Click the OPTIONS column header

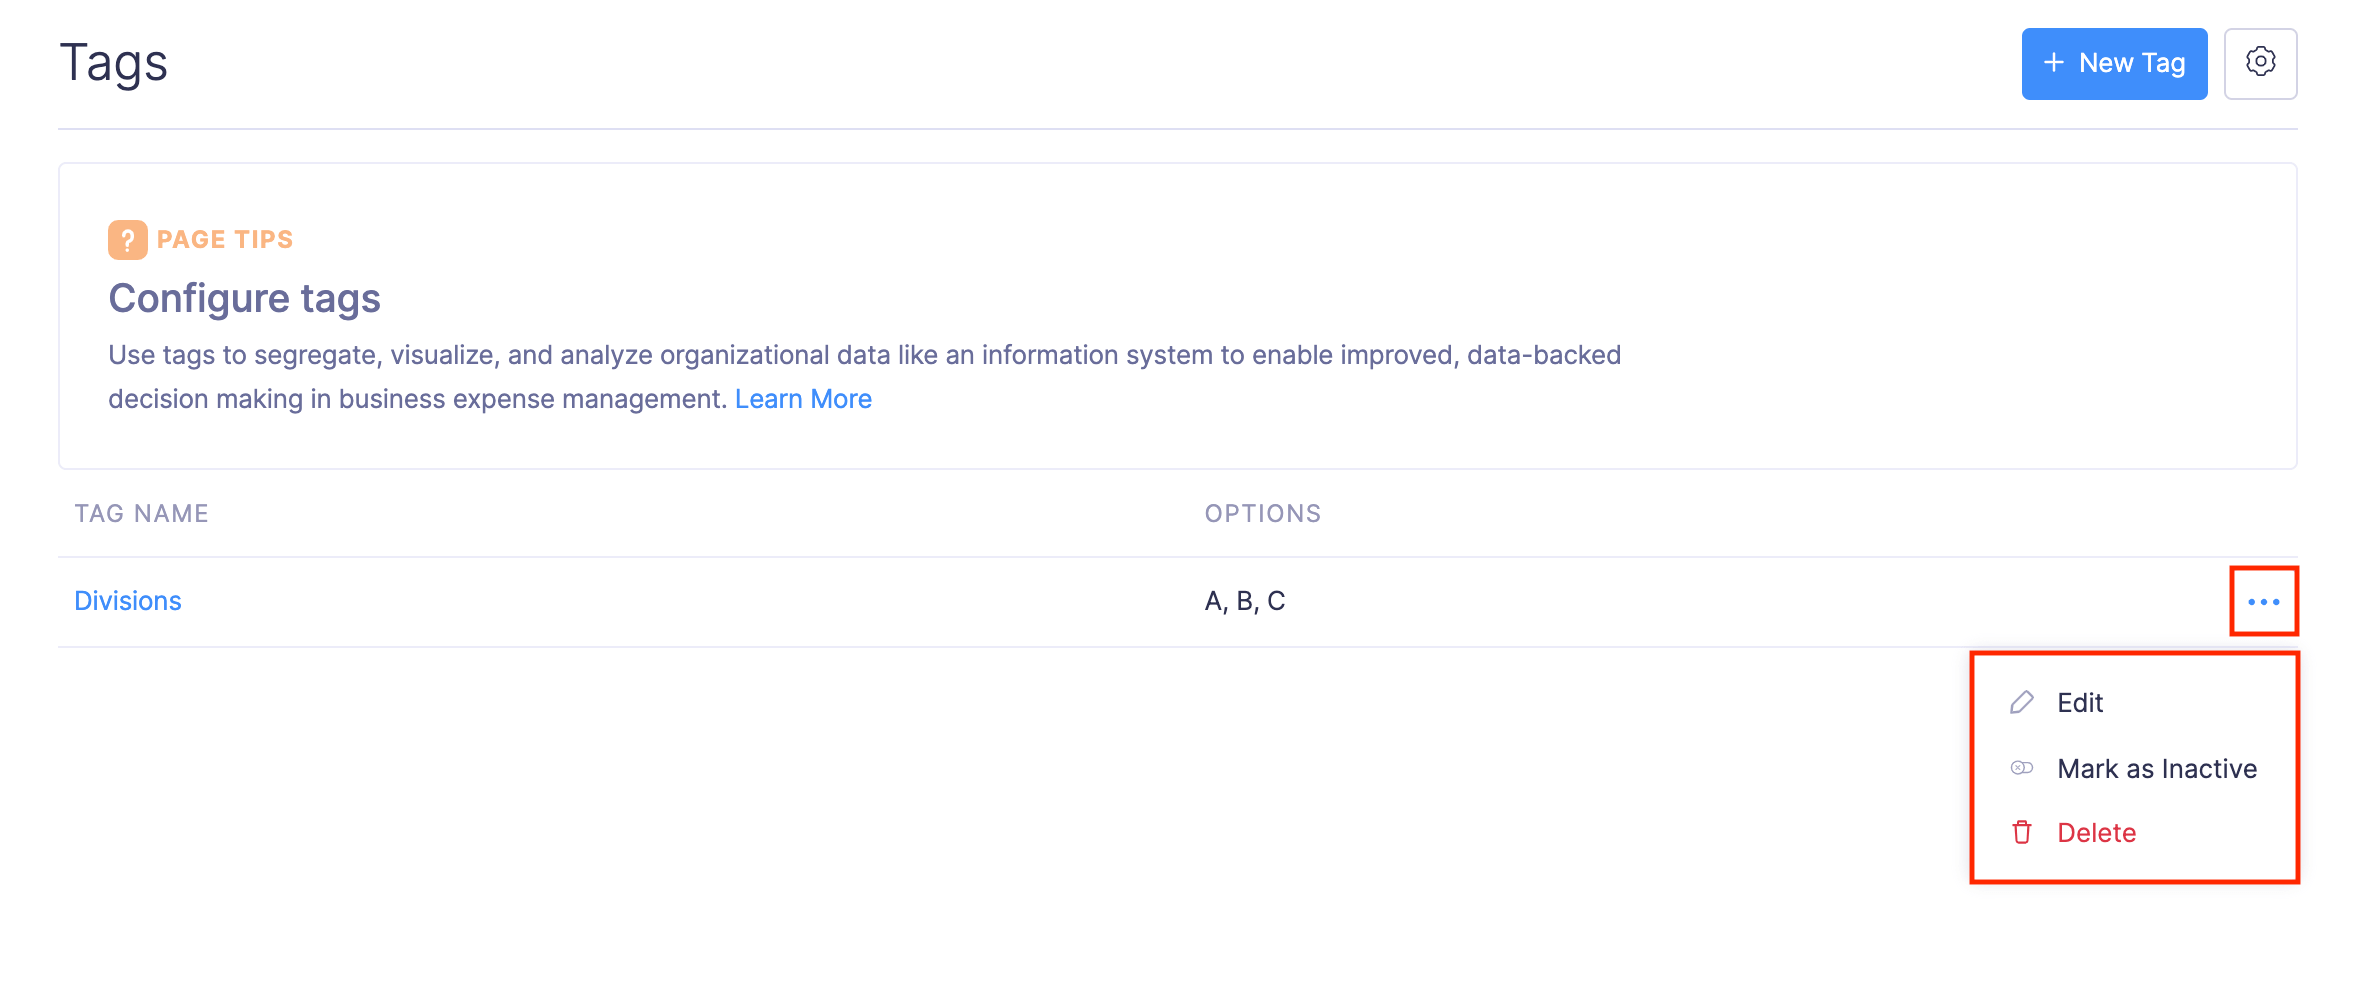pyautogui.click(x=1262, y=514)
